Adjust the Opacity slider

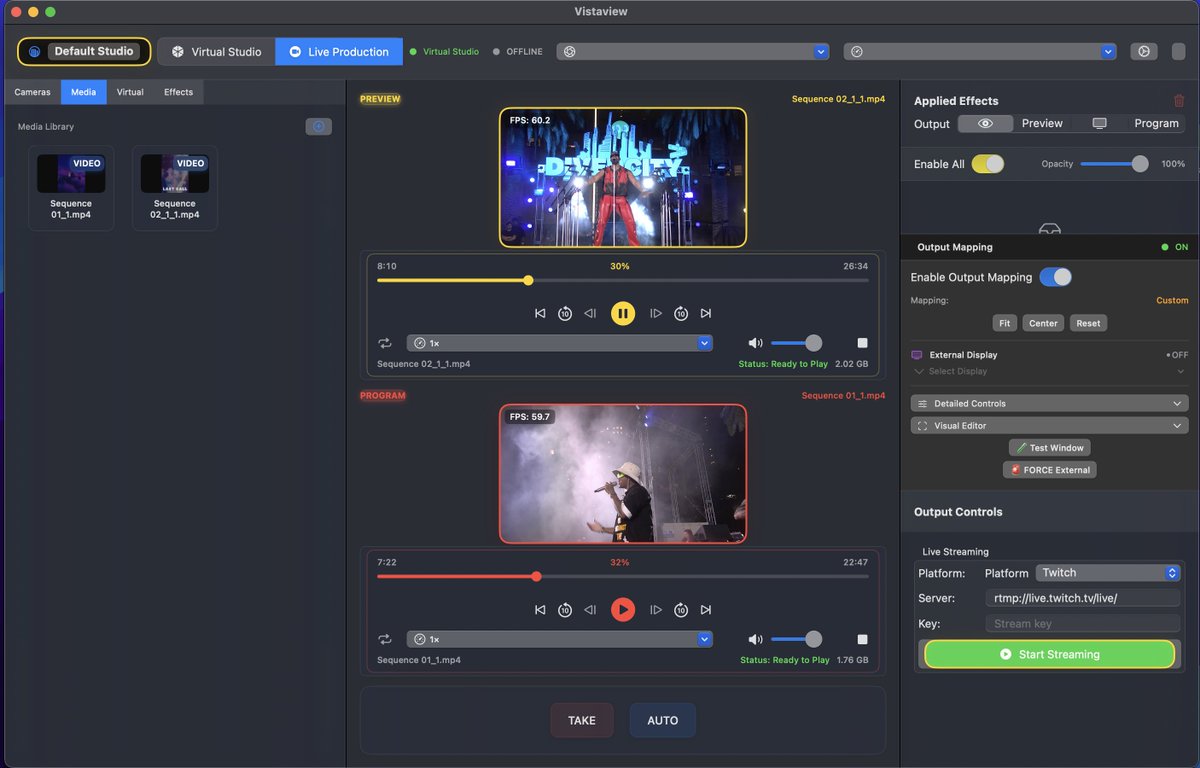click(x=1114, y=164)
